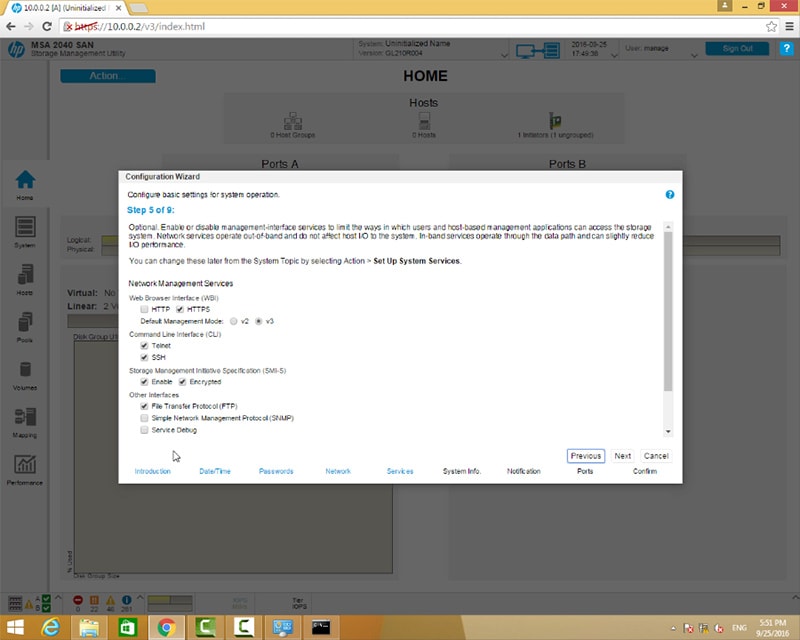The height and width of the screenshot is (640, 800).
Task: Click the wizard's vertical scrollbar
Action: point(668,310)
